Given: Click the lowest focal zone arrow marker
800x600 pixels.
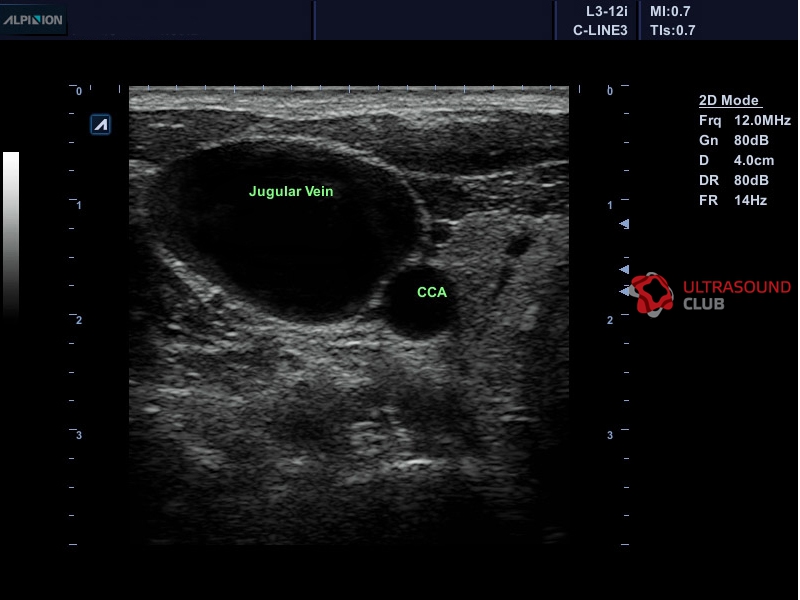Looking at the screenshot, I should coord(624,291).
